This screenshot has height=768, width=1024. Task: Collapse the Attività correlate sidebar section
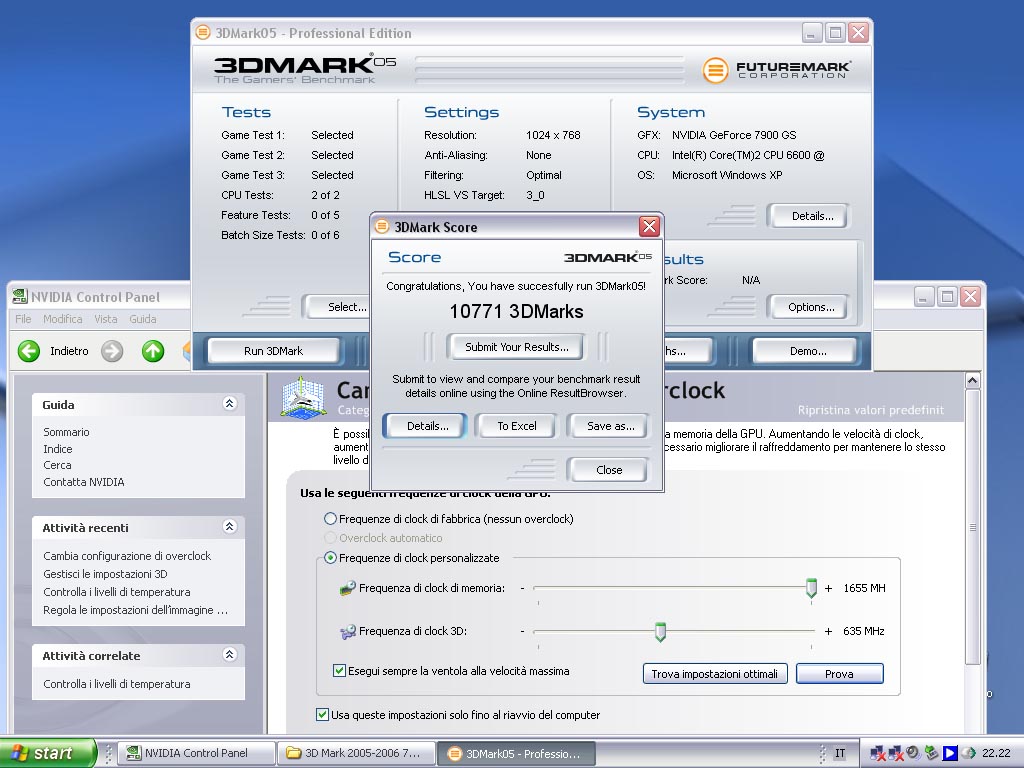pos(229,654)
